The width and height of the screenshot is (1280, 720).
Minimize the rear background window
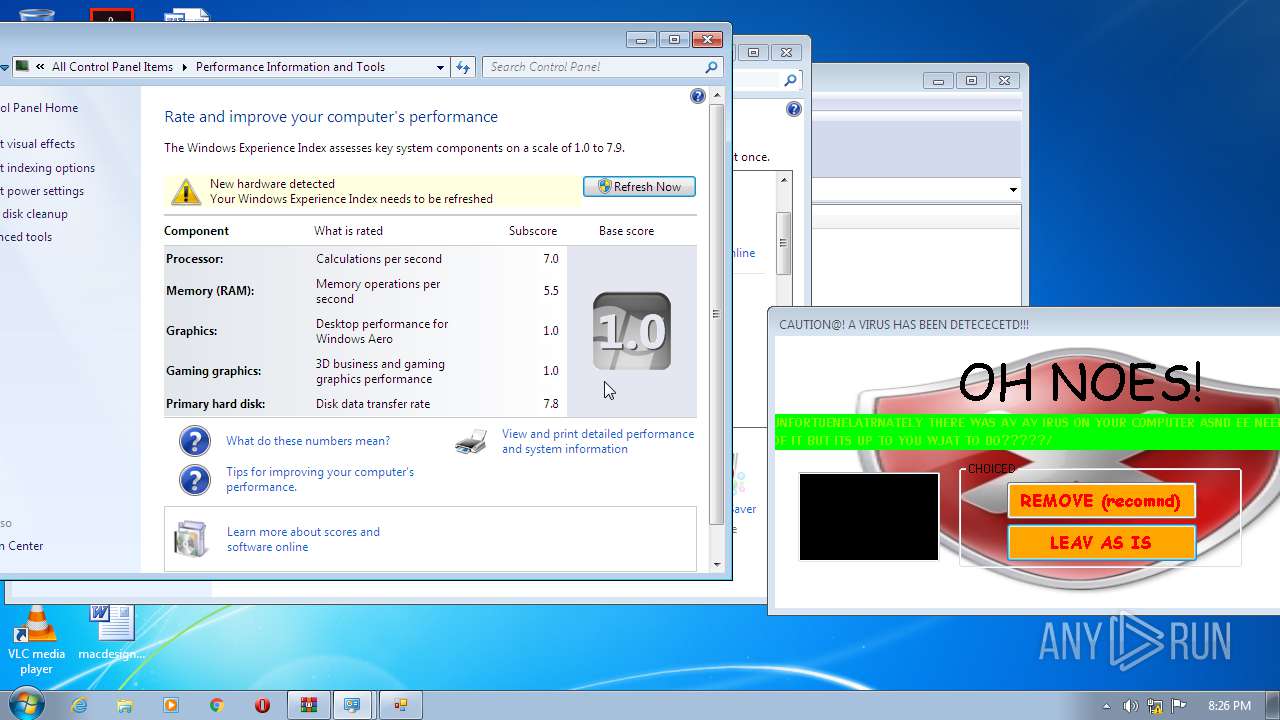pyautogui.click(x=938, y=81)
